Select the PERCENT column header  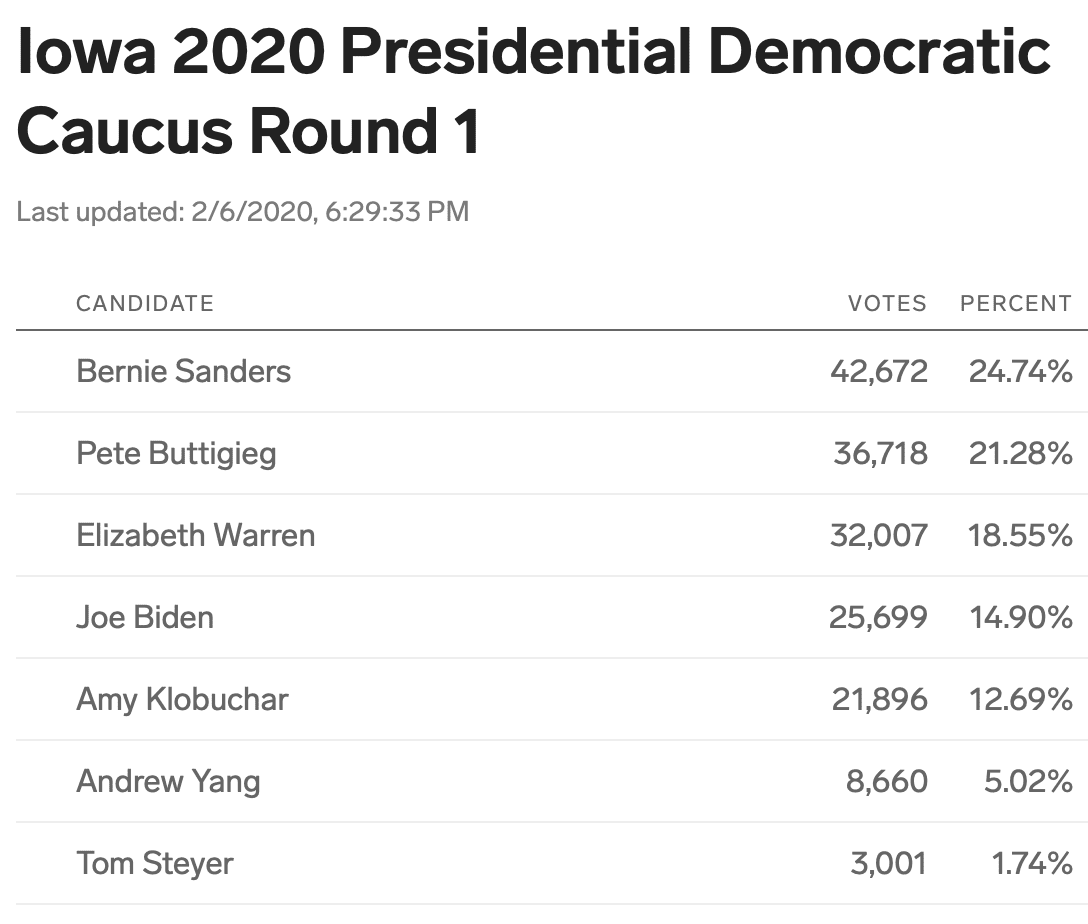(1016, 303)
